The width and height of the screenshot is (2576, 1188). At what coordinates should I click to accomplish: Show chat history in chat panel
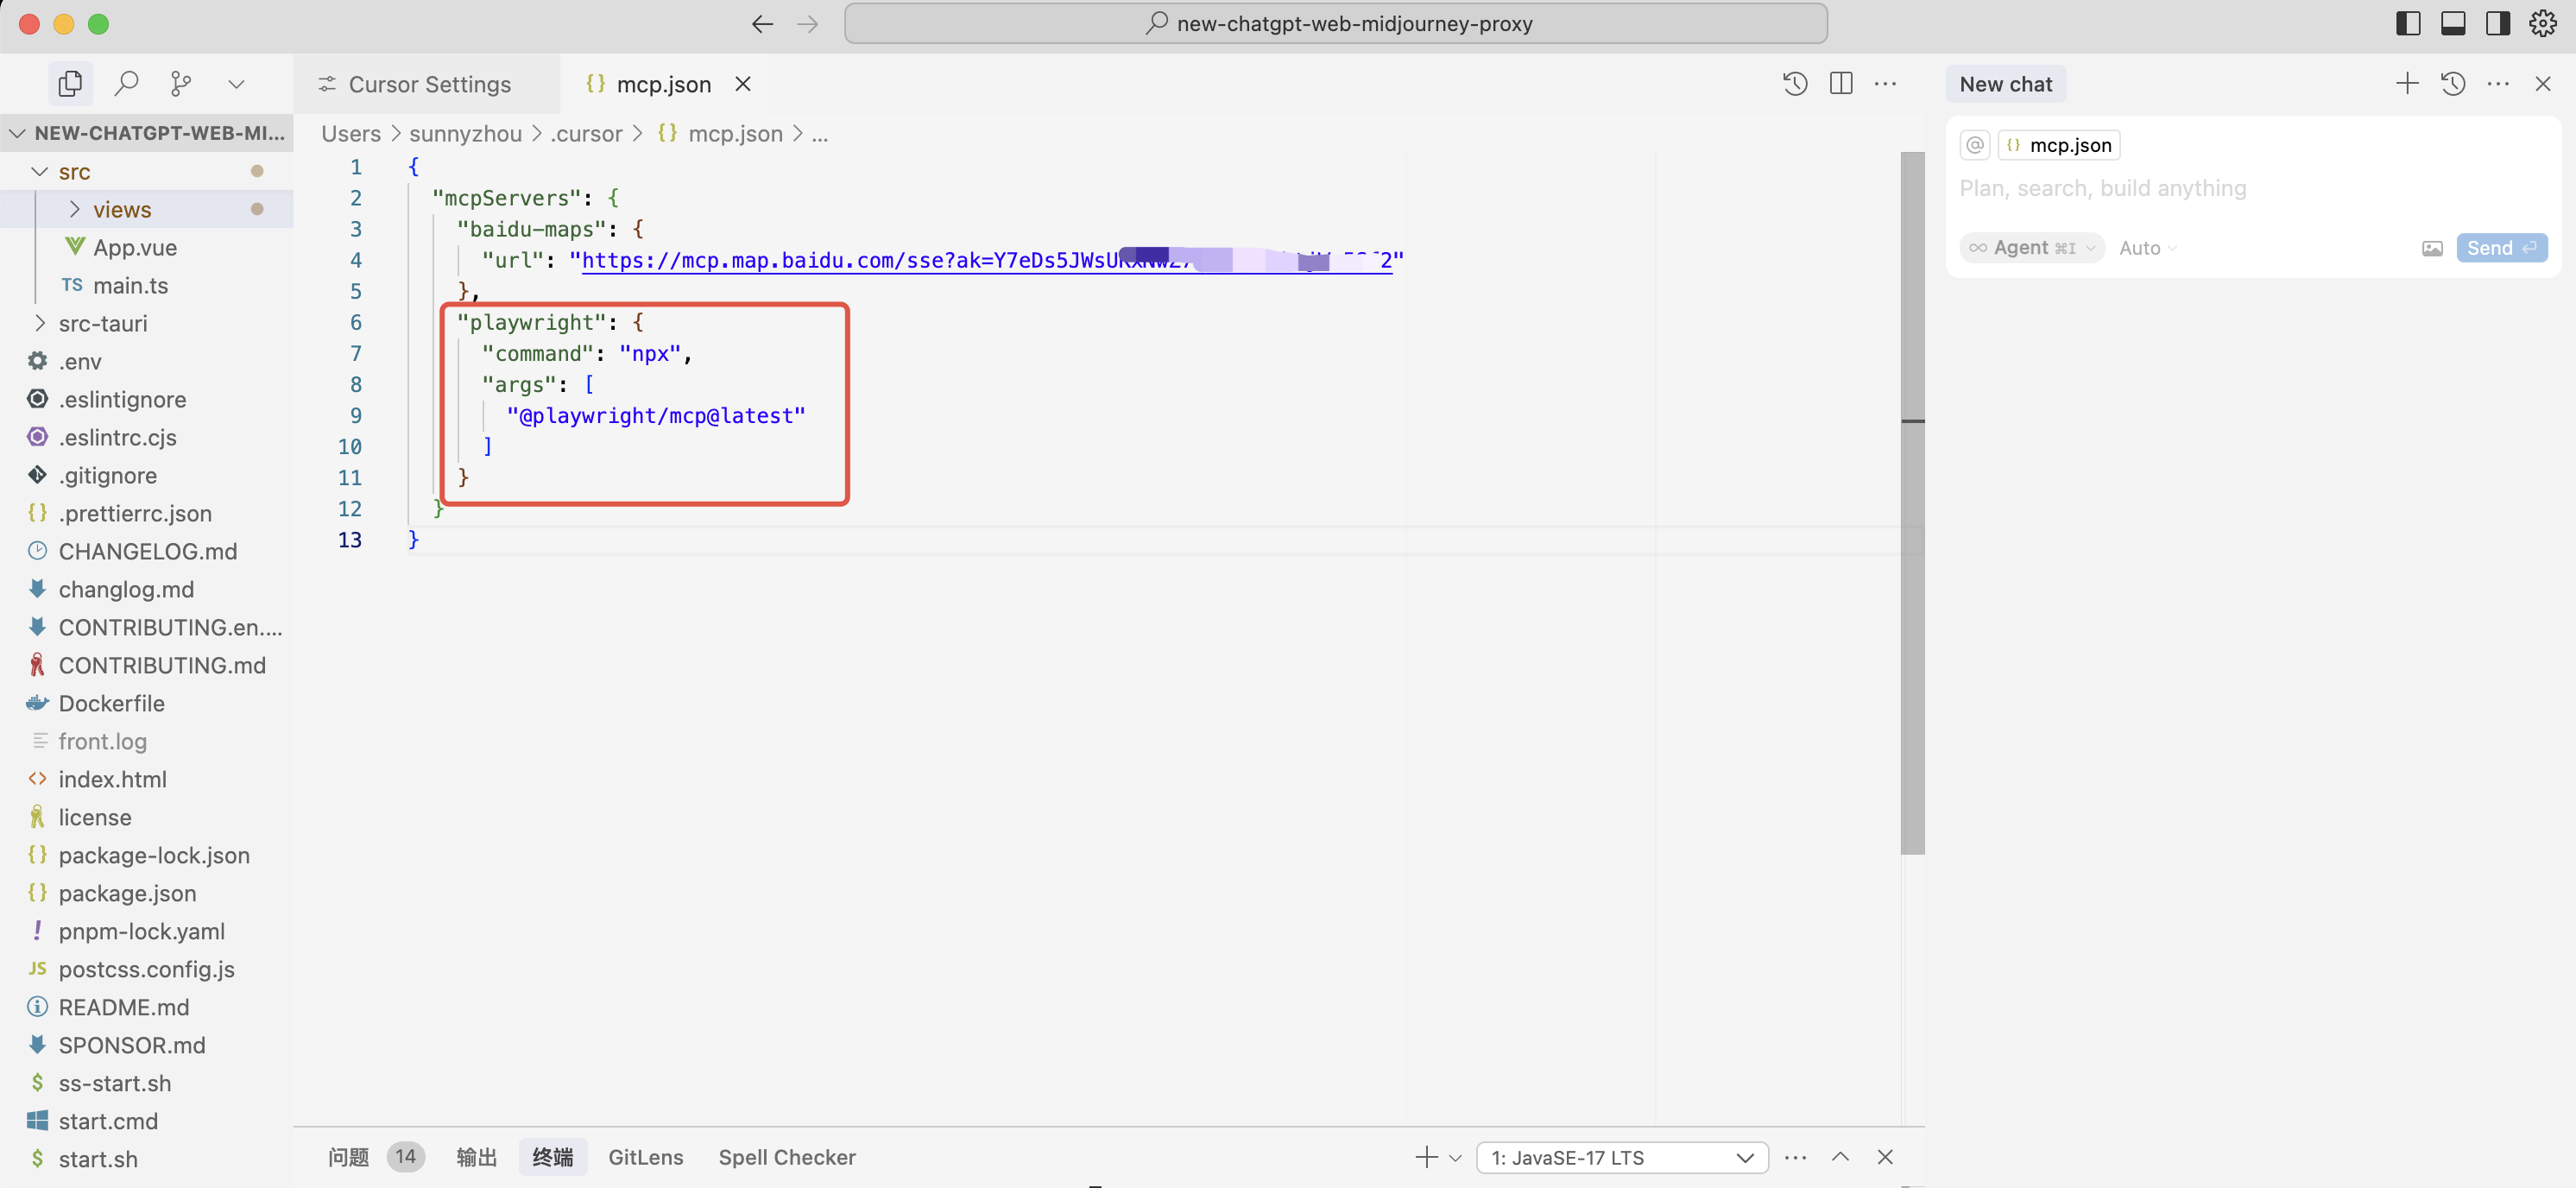point(2453,84)
